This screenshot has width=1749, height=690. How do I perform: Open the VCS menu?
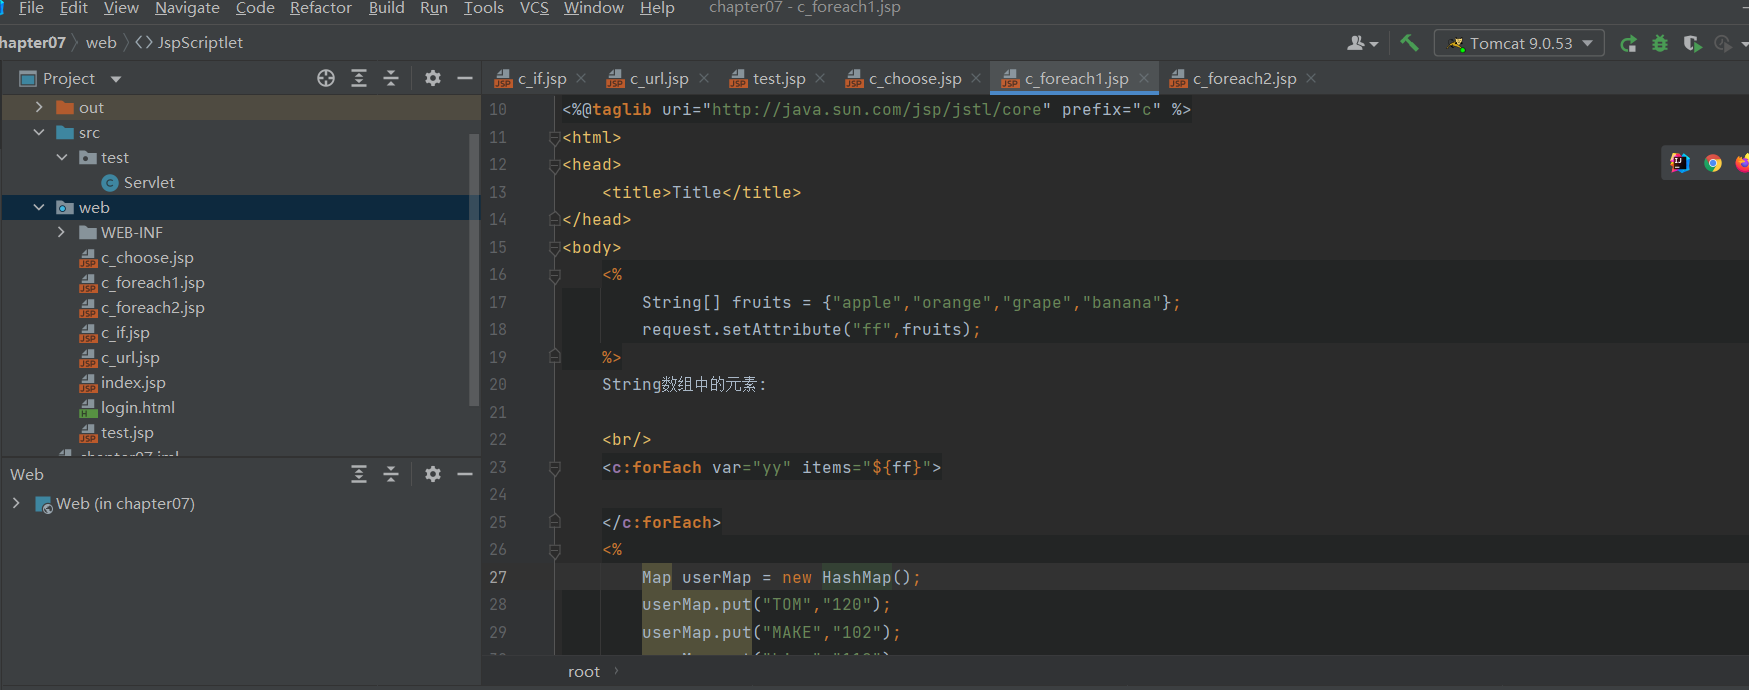[x=534, y=8]
